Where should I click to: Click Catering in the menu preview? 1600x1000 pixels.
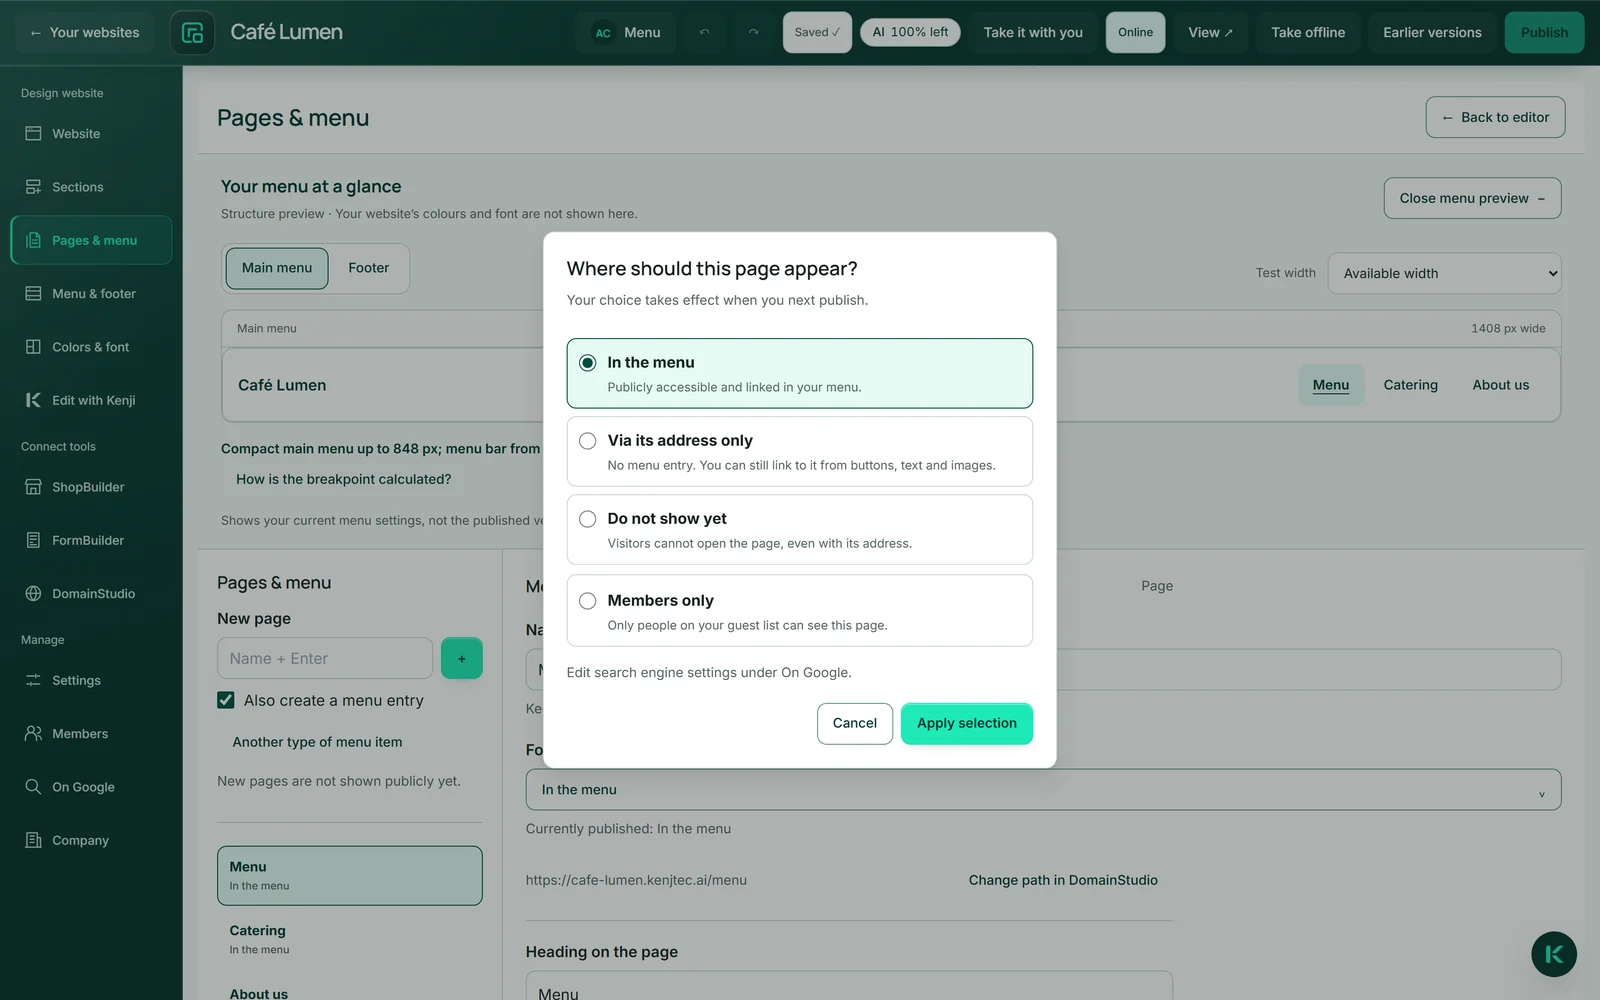pos(1411,385)
